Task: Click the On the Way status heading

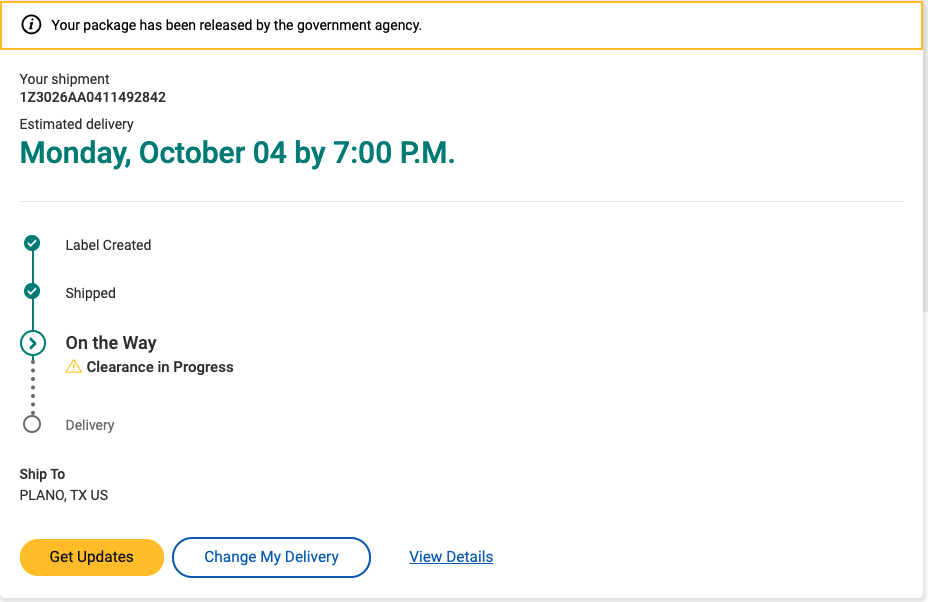Action: (111, 343)
